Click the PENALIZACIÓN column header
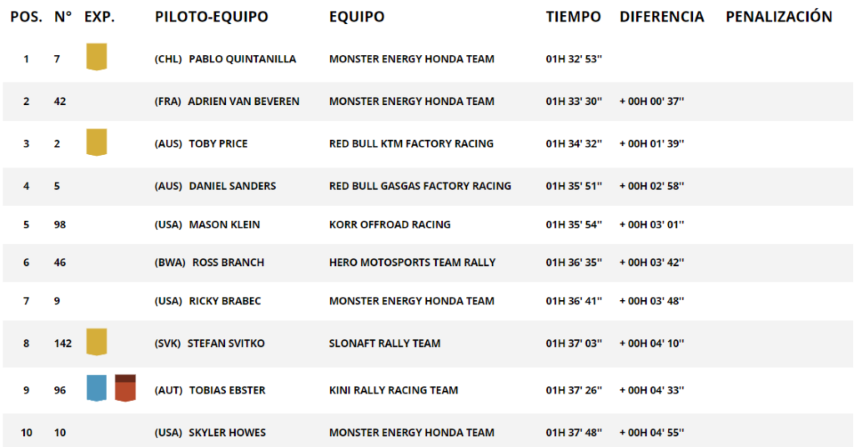The image size is (854, 447). pyautogui.click(x=779, y=16)
